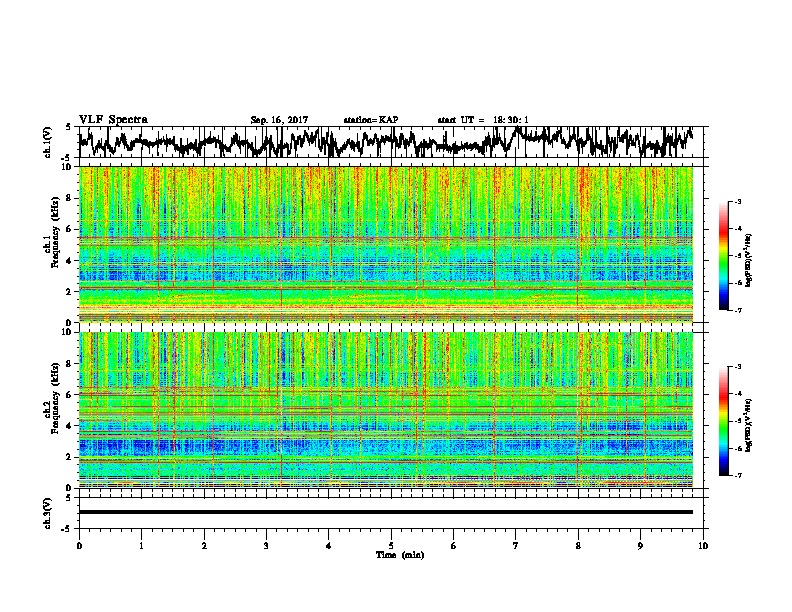Image resolution: width=792 pixels, height=612 pixels.
Task: Select the date text "Sep. 16, 2017"
Action: 279,120
